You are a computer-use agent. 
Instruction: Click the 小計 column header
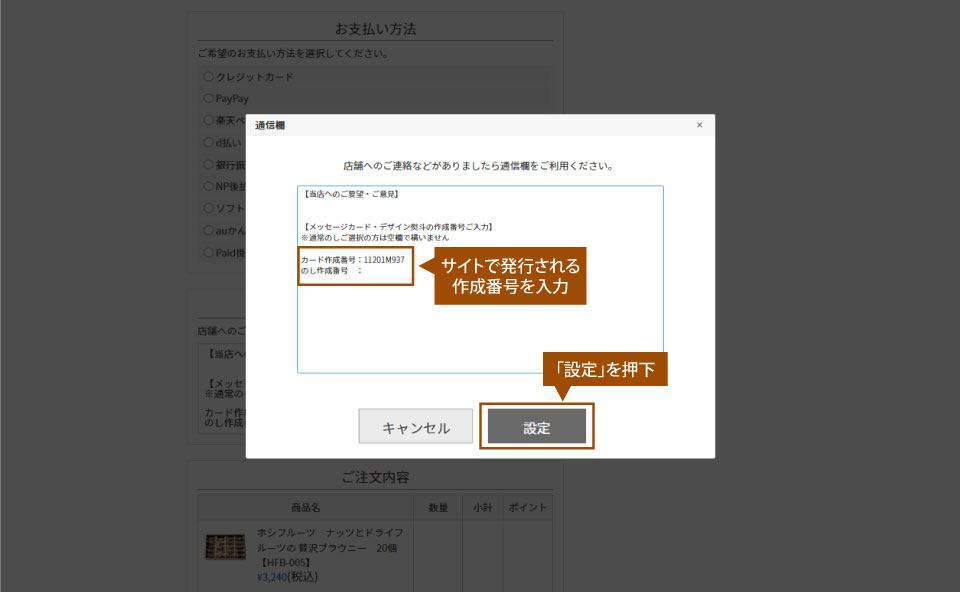[x=482, y=507]
